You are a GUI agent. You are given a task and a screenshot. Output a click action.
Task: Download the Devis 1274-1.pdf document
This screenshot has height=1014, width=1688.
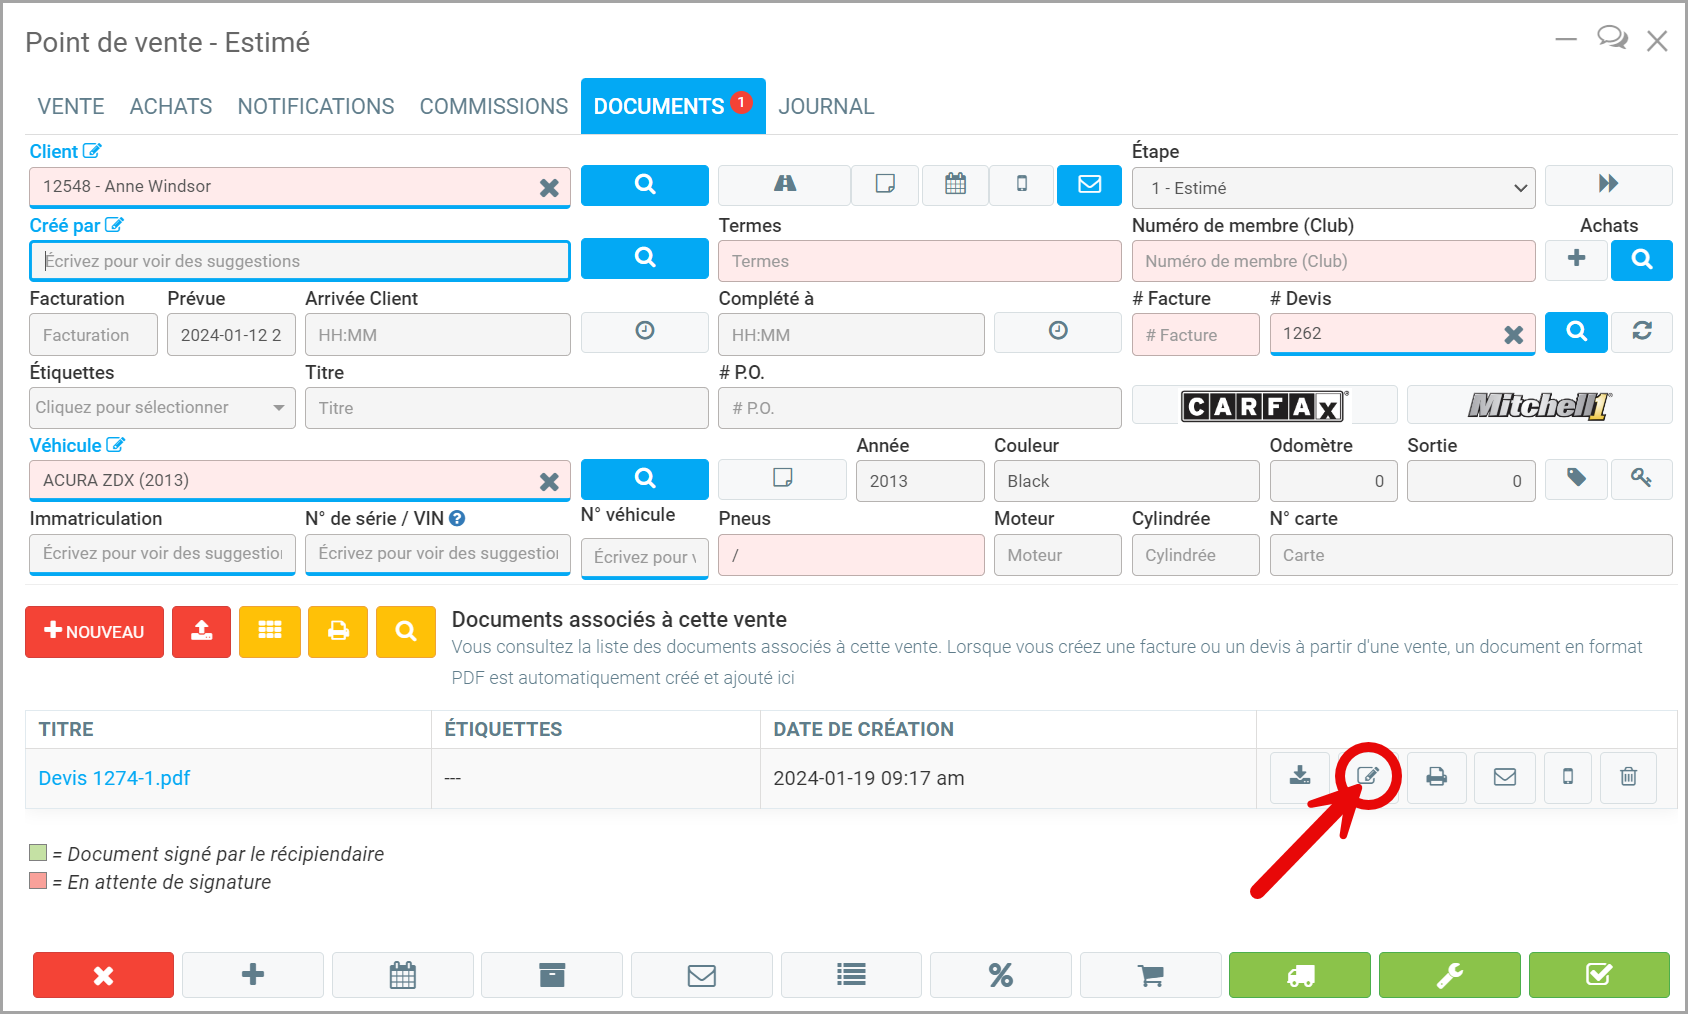coord(1299,777)
